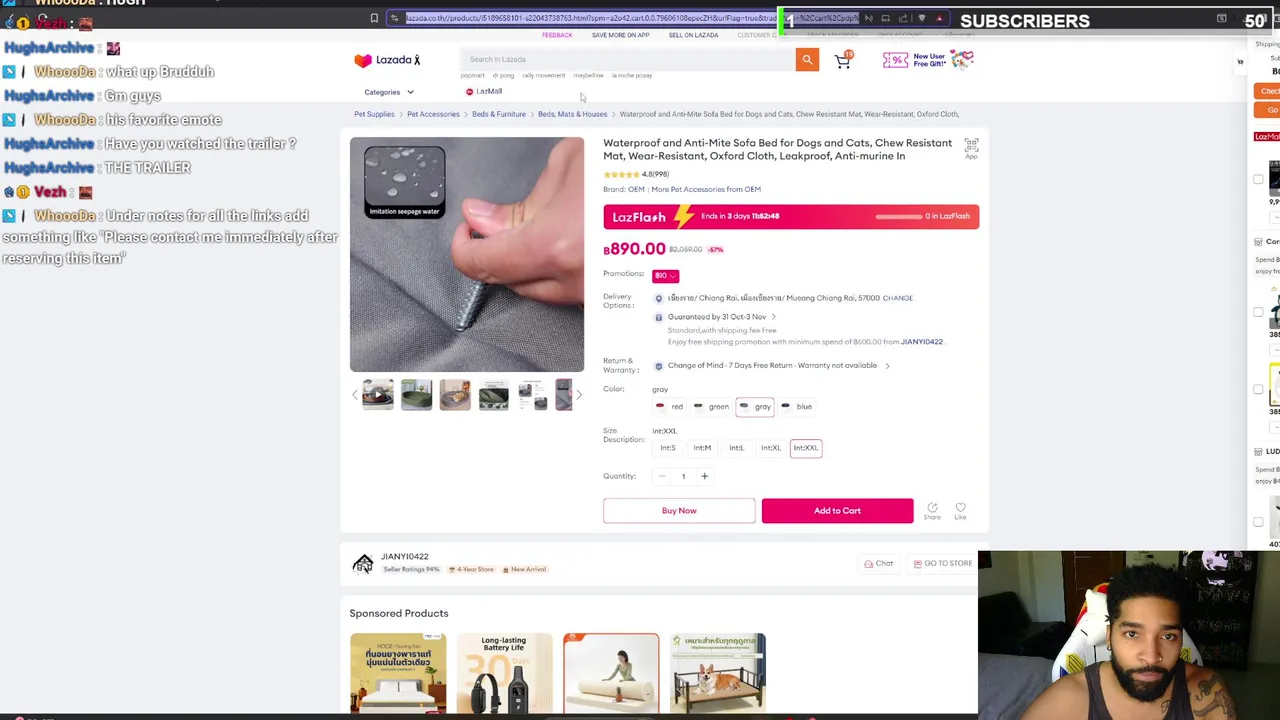The width and height of the screenshot is (1280, 720).
Task: Select size Int:XL
Action: point(771,448)
